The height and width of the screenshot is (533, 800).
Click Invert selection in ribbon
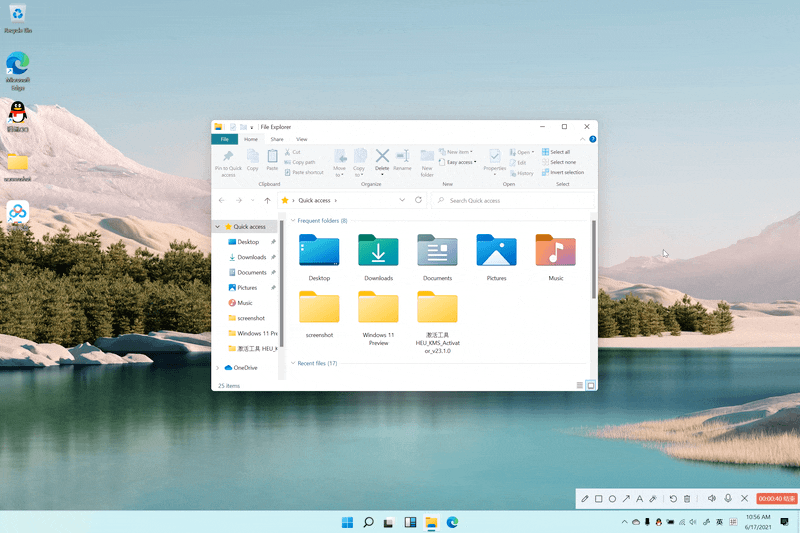click(x=563, y=172)
